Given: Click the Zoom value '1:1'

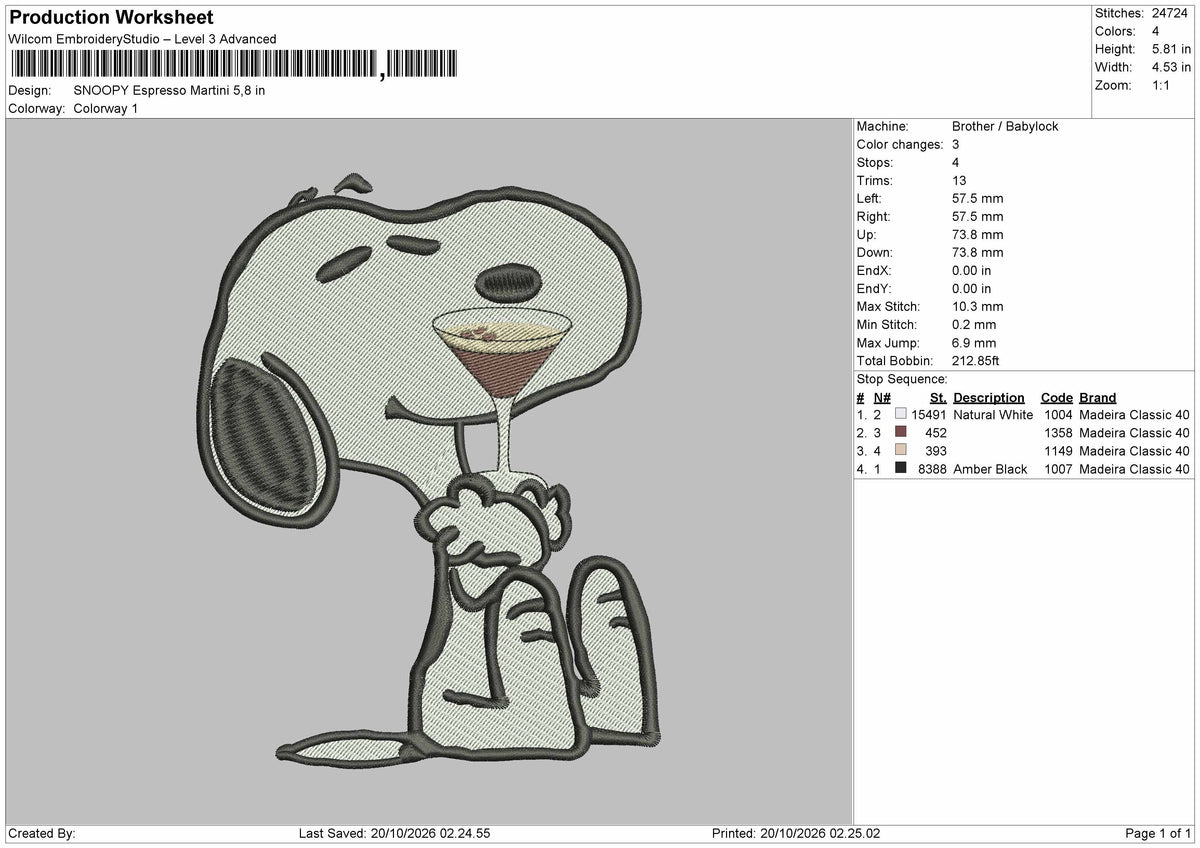Looking at the screenshot, I should [x=1163, y=85].
